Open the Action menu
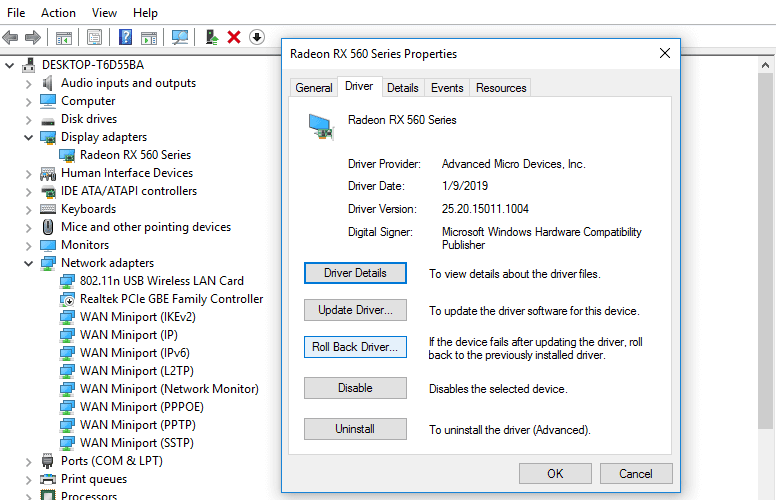Screen dimensions: 776x500 [x=58, y=13]
